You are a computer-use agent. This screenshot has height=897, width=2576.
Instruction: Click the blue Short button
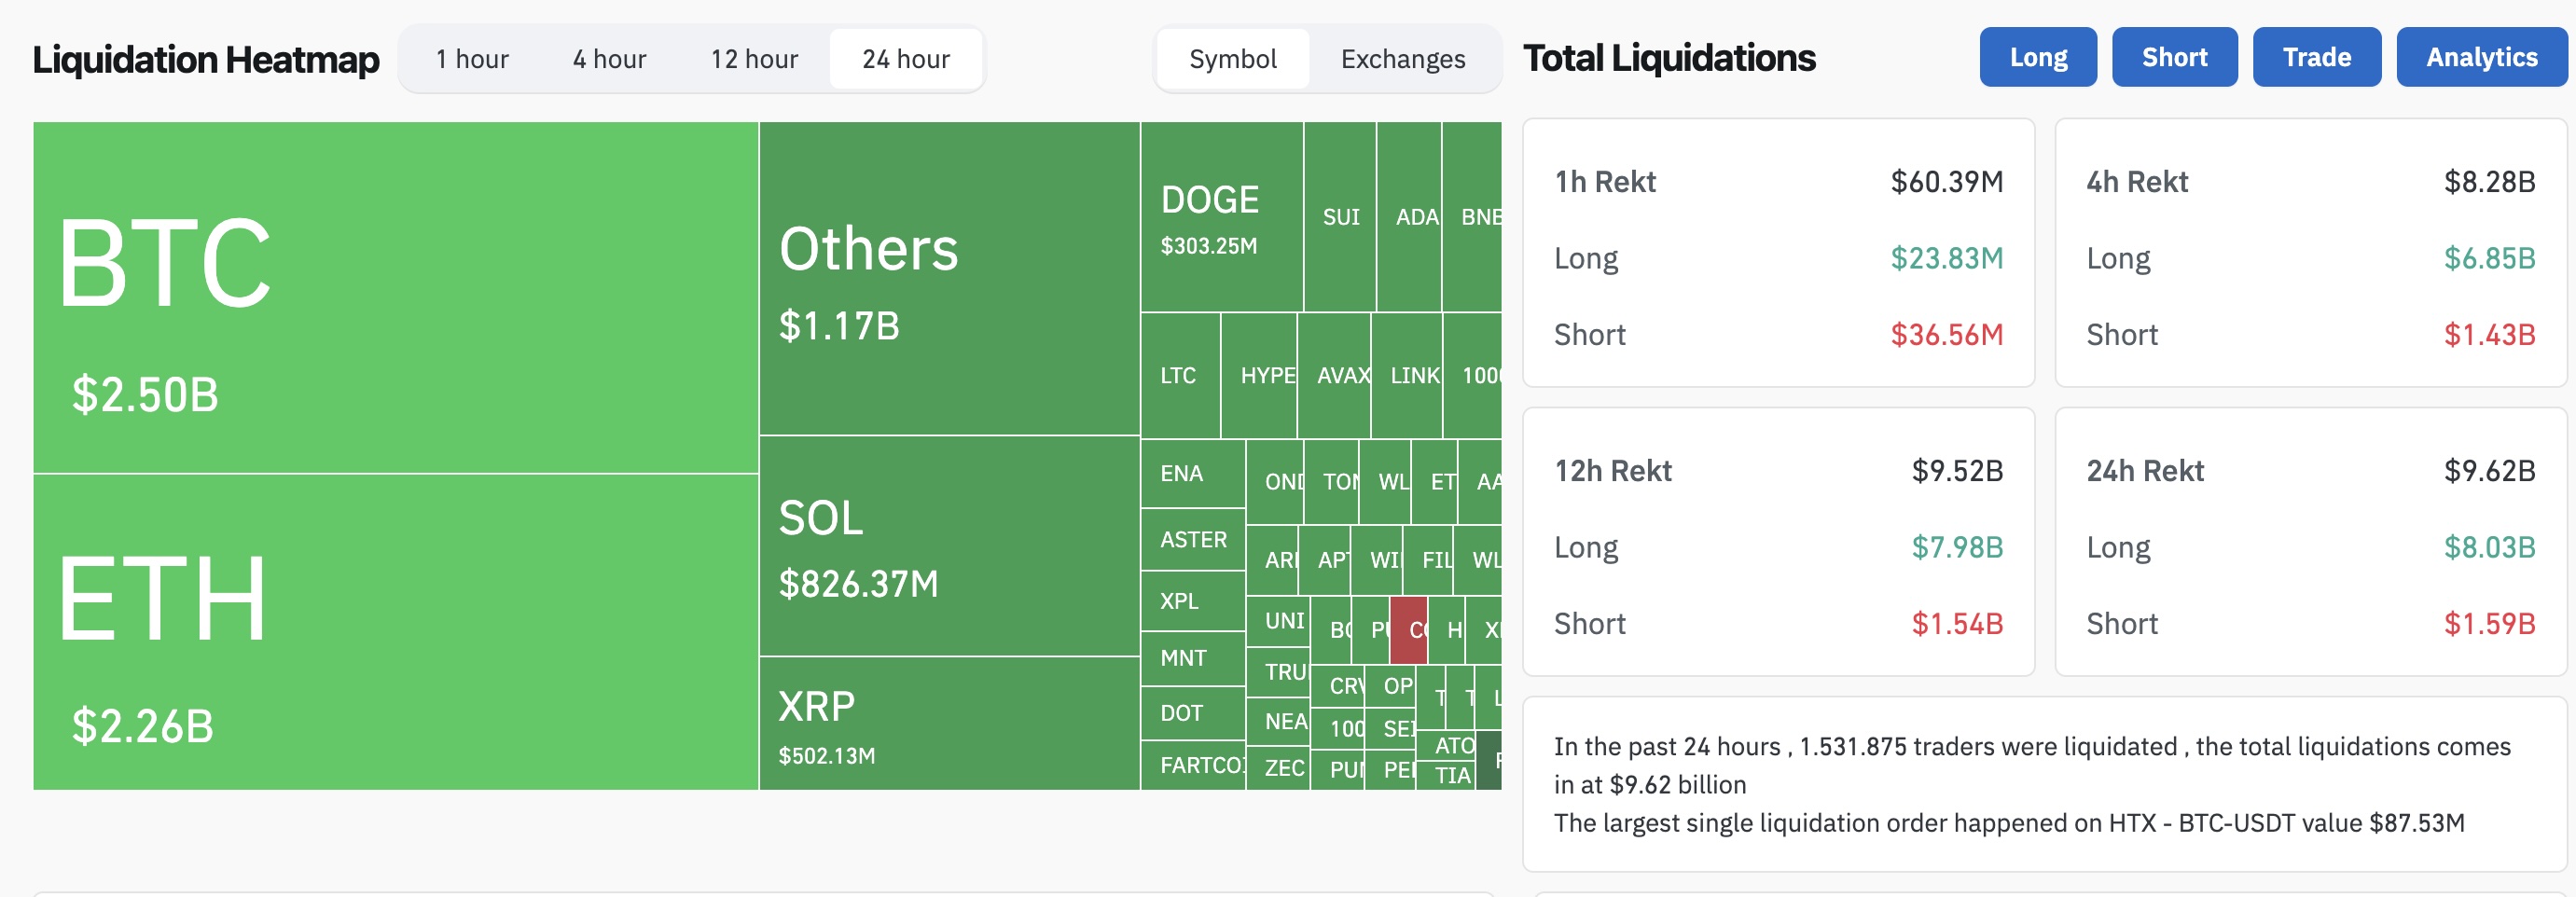click(2174, 57)
